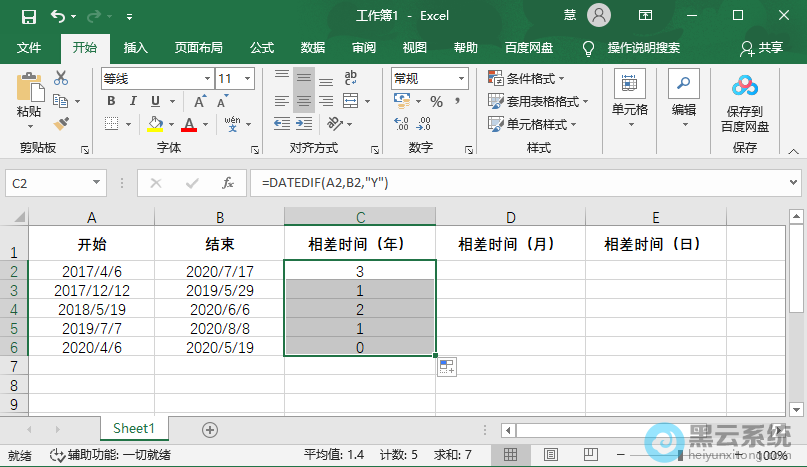Toggle italic formatting
The image size is (807, 467).
click(132, 101)
